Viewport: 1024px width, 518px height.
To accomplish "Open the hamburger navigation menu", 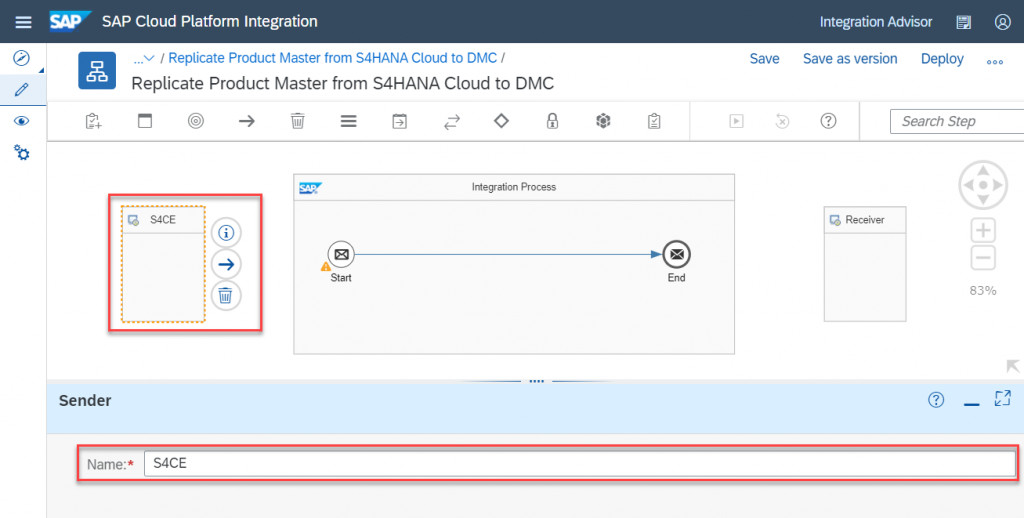I will (x=23, y=22).
